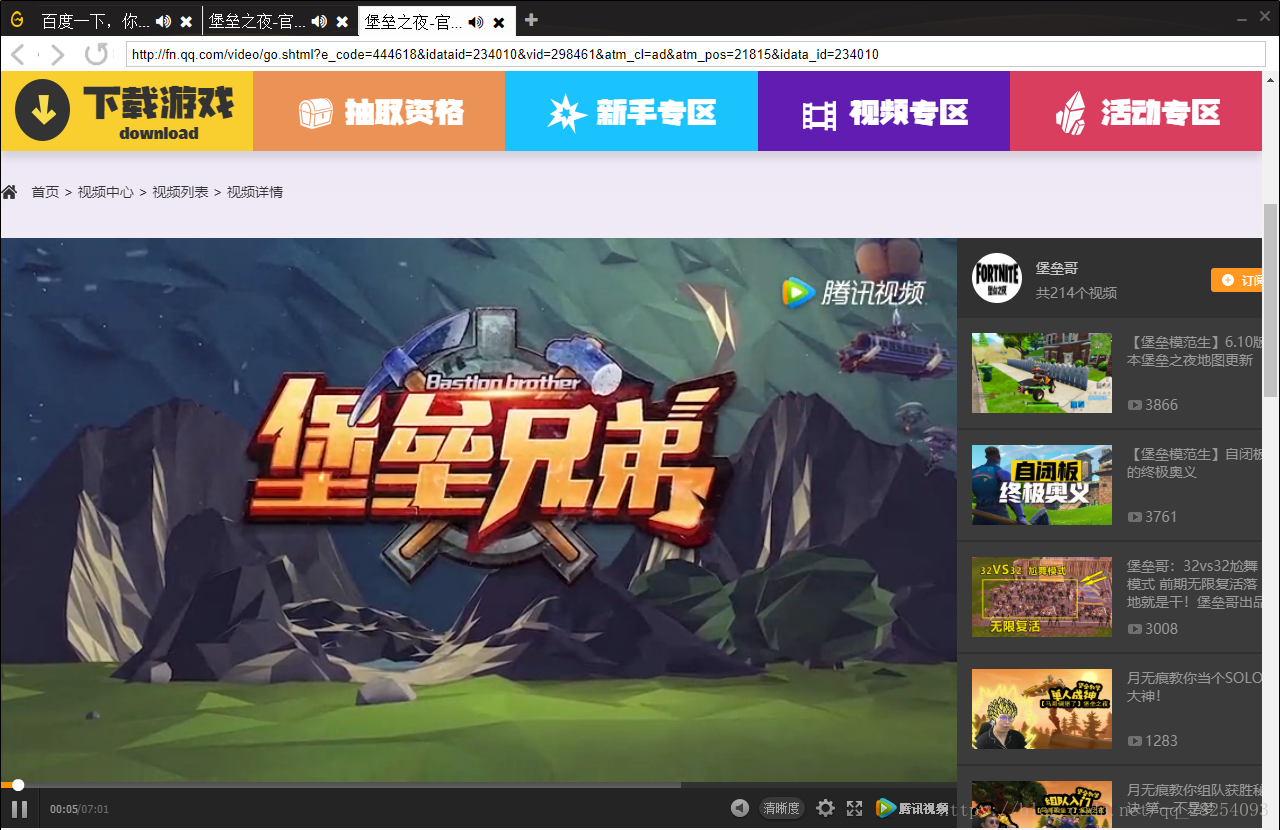
Task: Mute the video player volume icon
Action: [x=739, y=808]
